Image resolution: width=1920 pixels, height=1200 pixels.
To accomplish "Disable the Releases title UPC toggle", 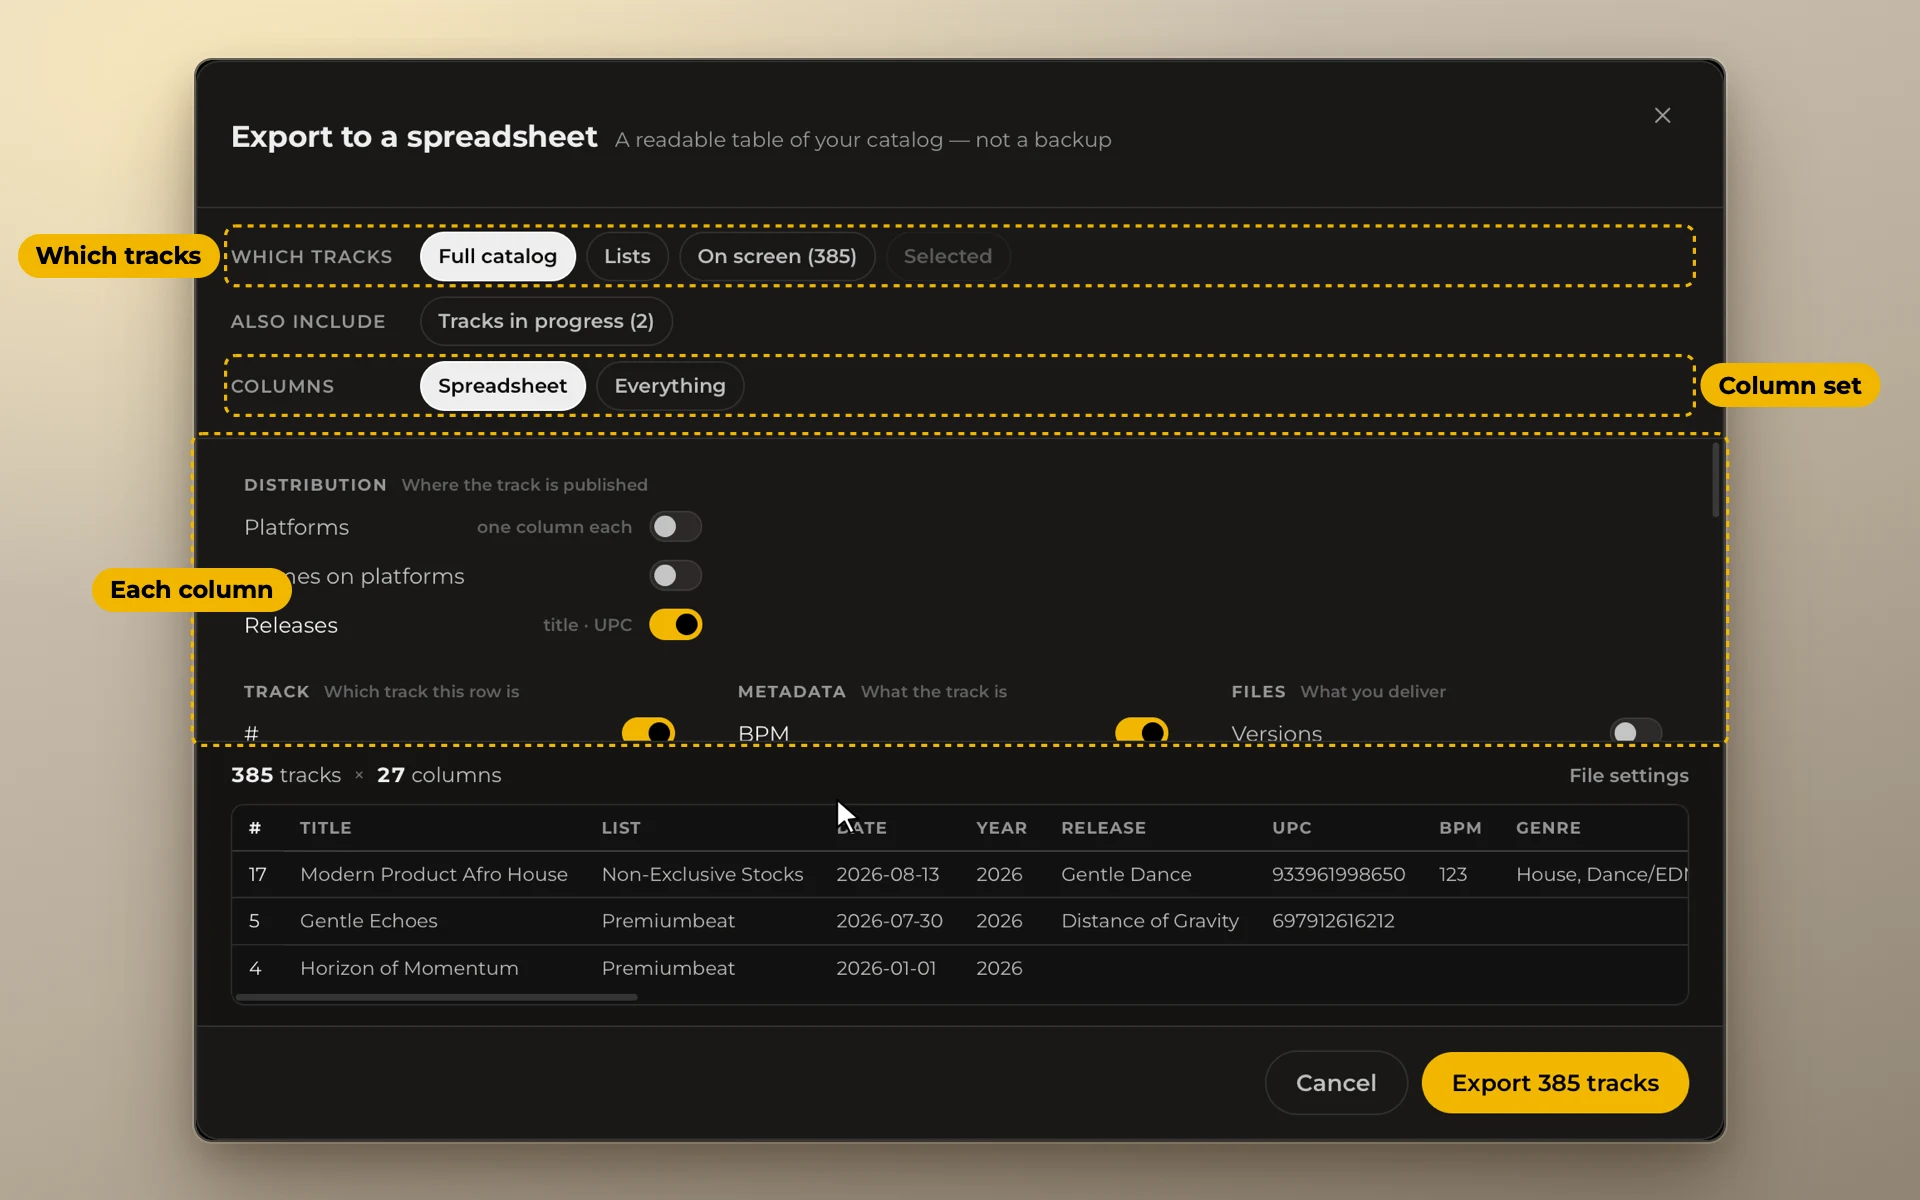I will point(675,625).
